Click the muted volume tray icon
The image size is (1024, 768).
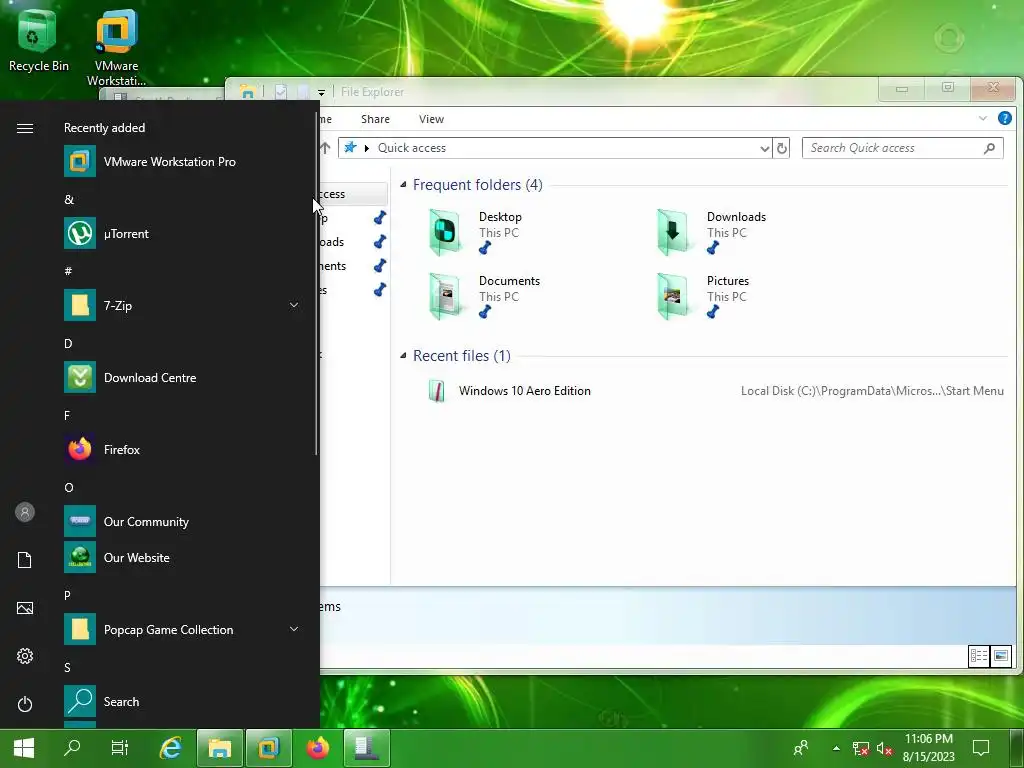coord(884,748)
